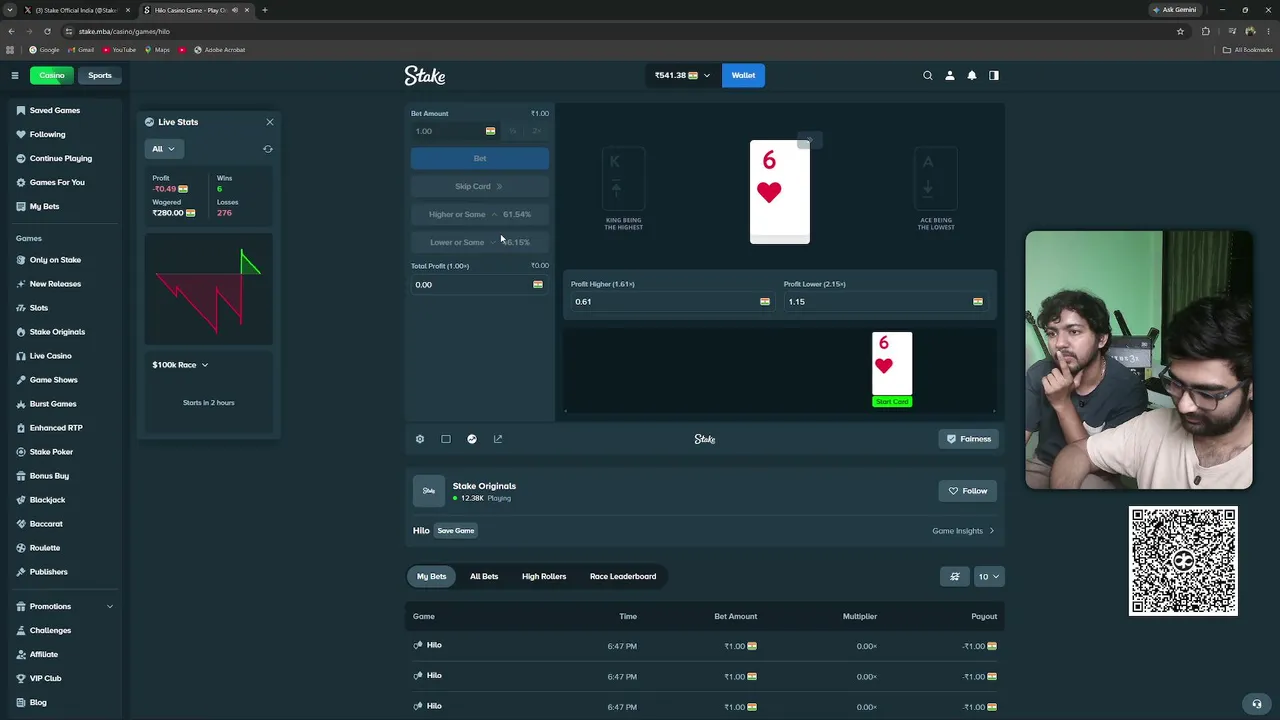
Task: Follow Stake Originals
Action: (968, 491)
